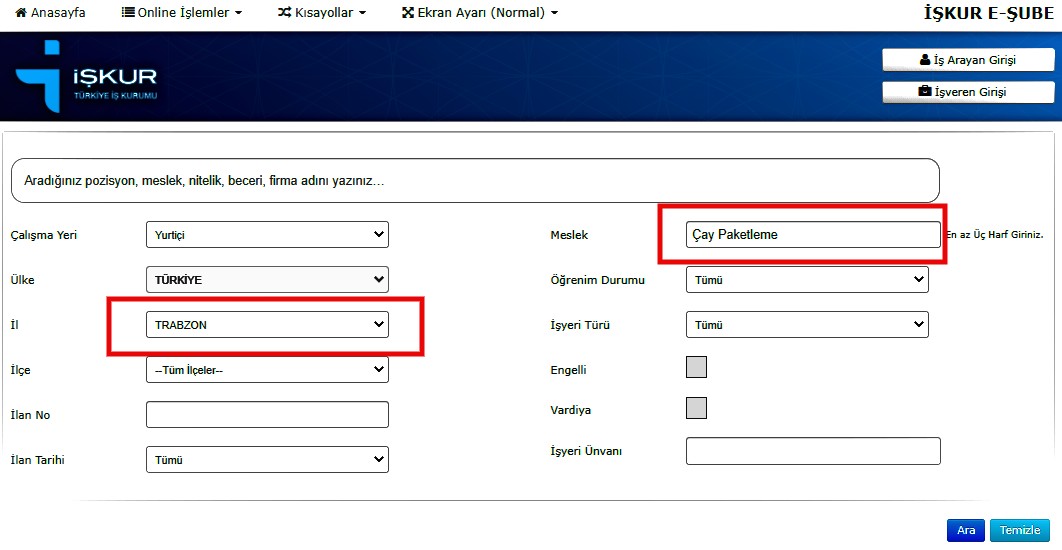This screenshot has height=550, width=1062.
Task: Toggle the Vardiya checkbox
Action: 696,408
